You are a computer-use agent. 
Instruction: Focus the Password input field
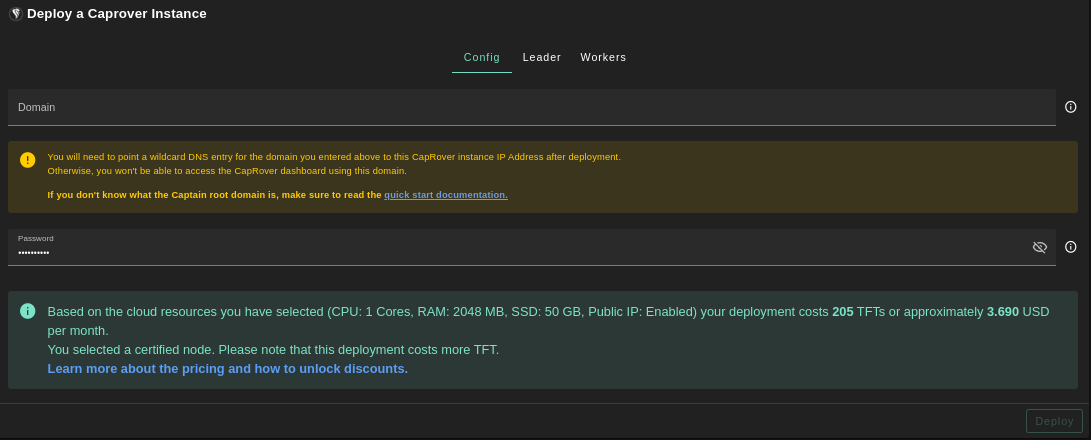tap(520, 252)
